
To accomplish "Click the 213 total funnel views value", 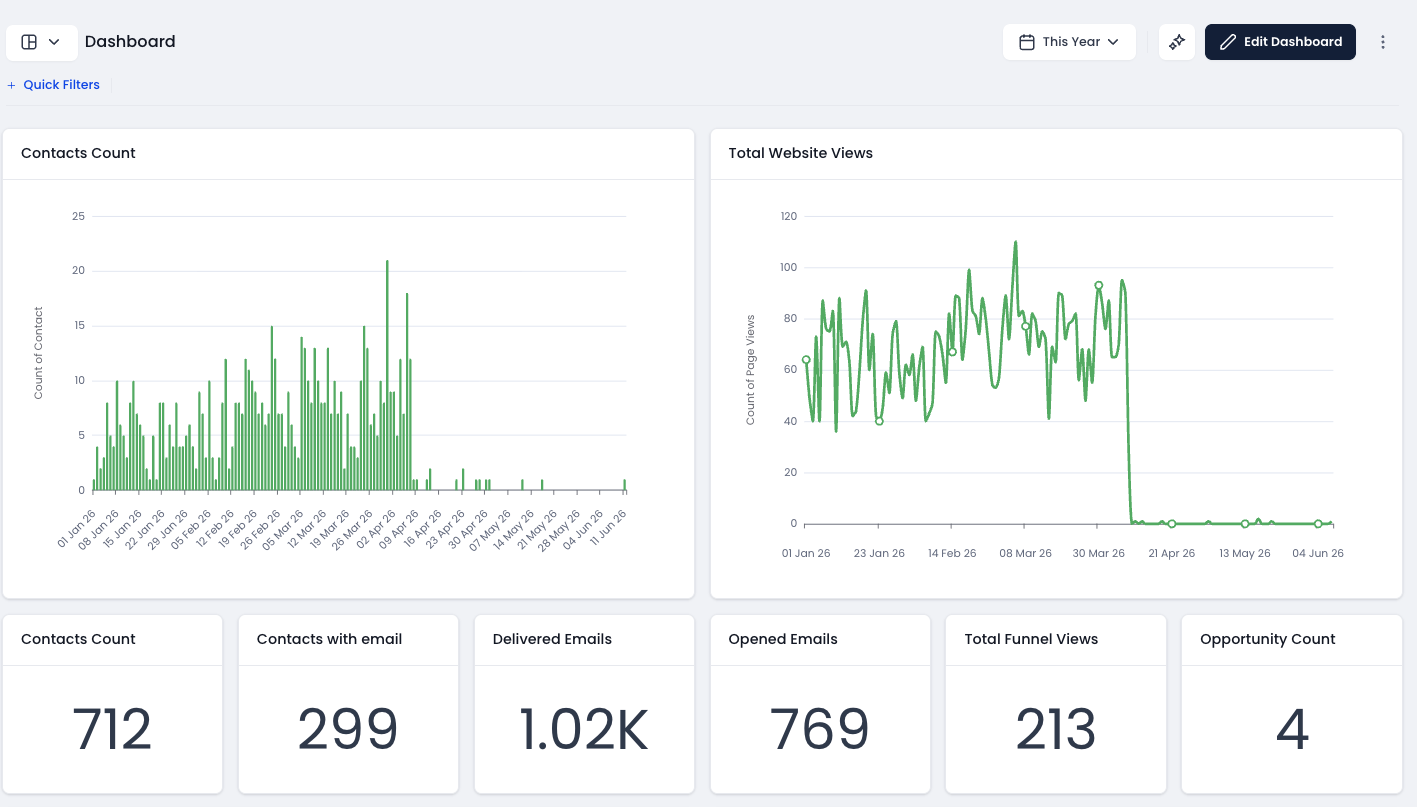I will pos(1056,729).
